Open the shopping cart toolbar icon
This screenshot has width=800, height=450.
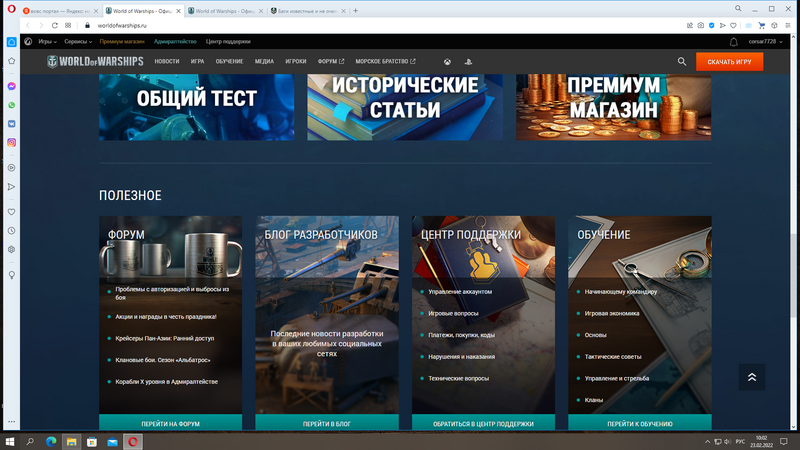762,25
